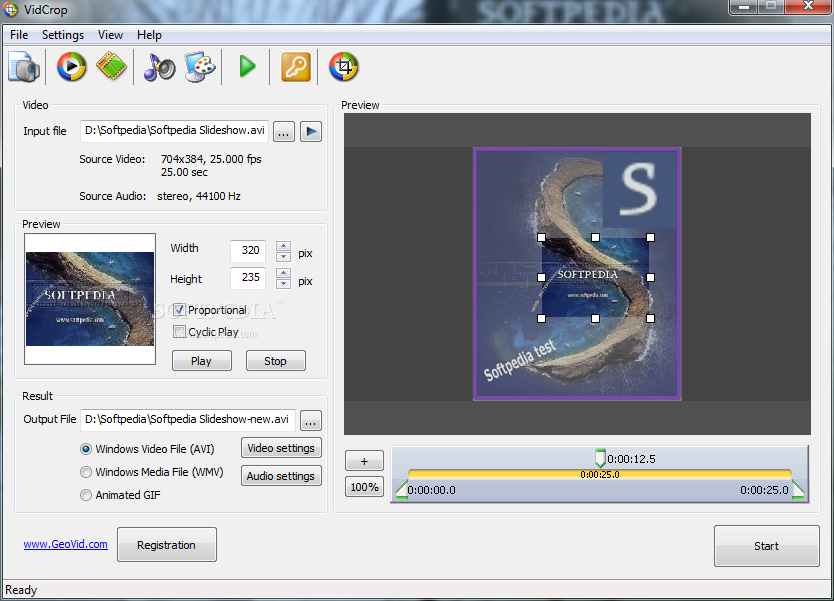834x601 pixels.
Task: Browse for input file
Action: click(284, 131)
